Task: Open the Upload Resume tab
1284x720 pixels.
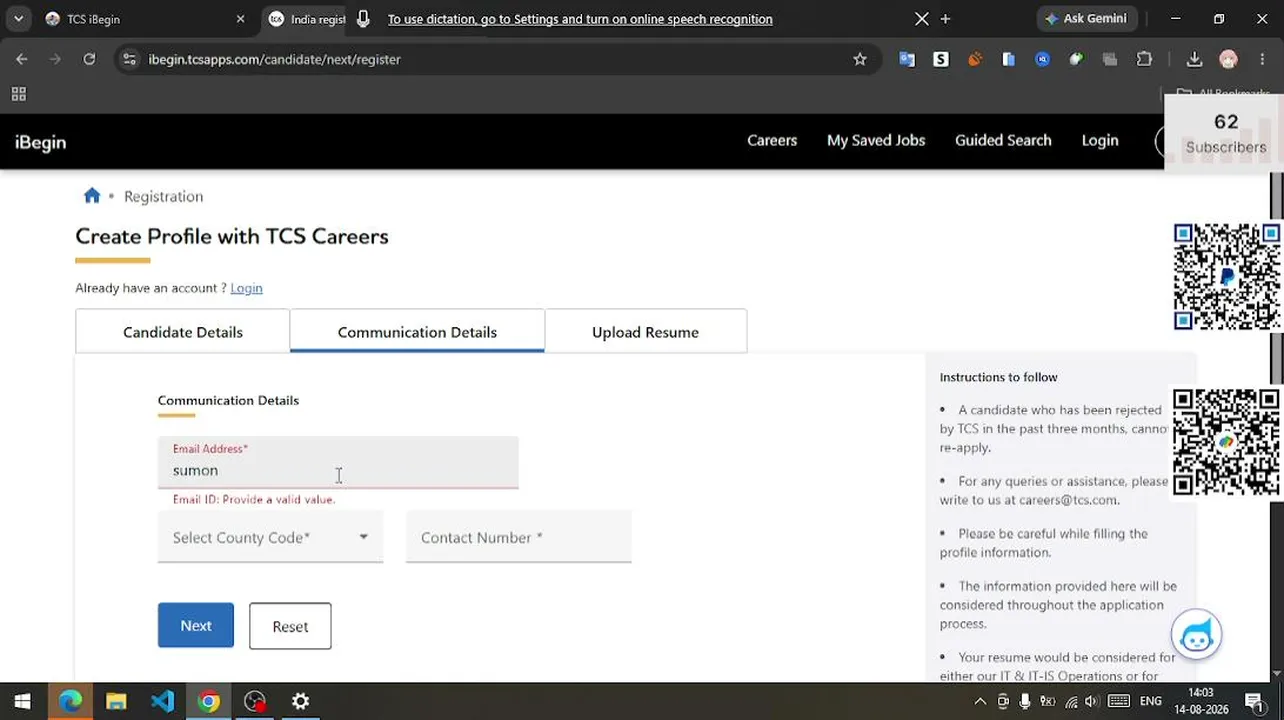Action: tap(645, 332)
